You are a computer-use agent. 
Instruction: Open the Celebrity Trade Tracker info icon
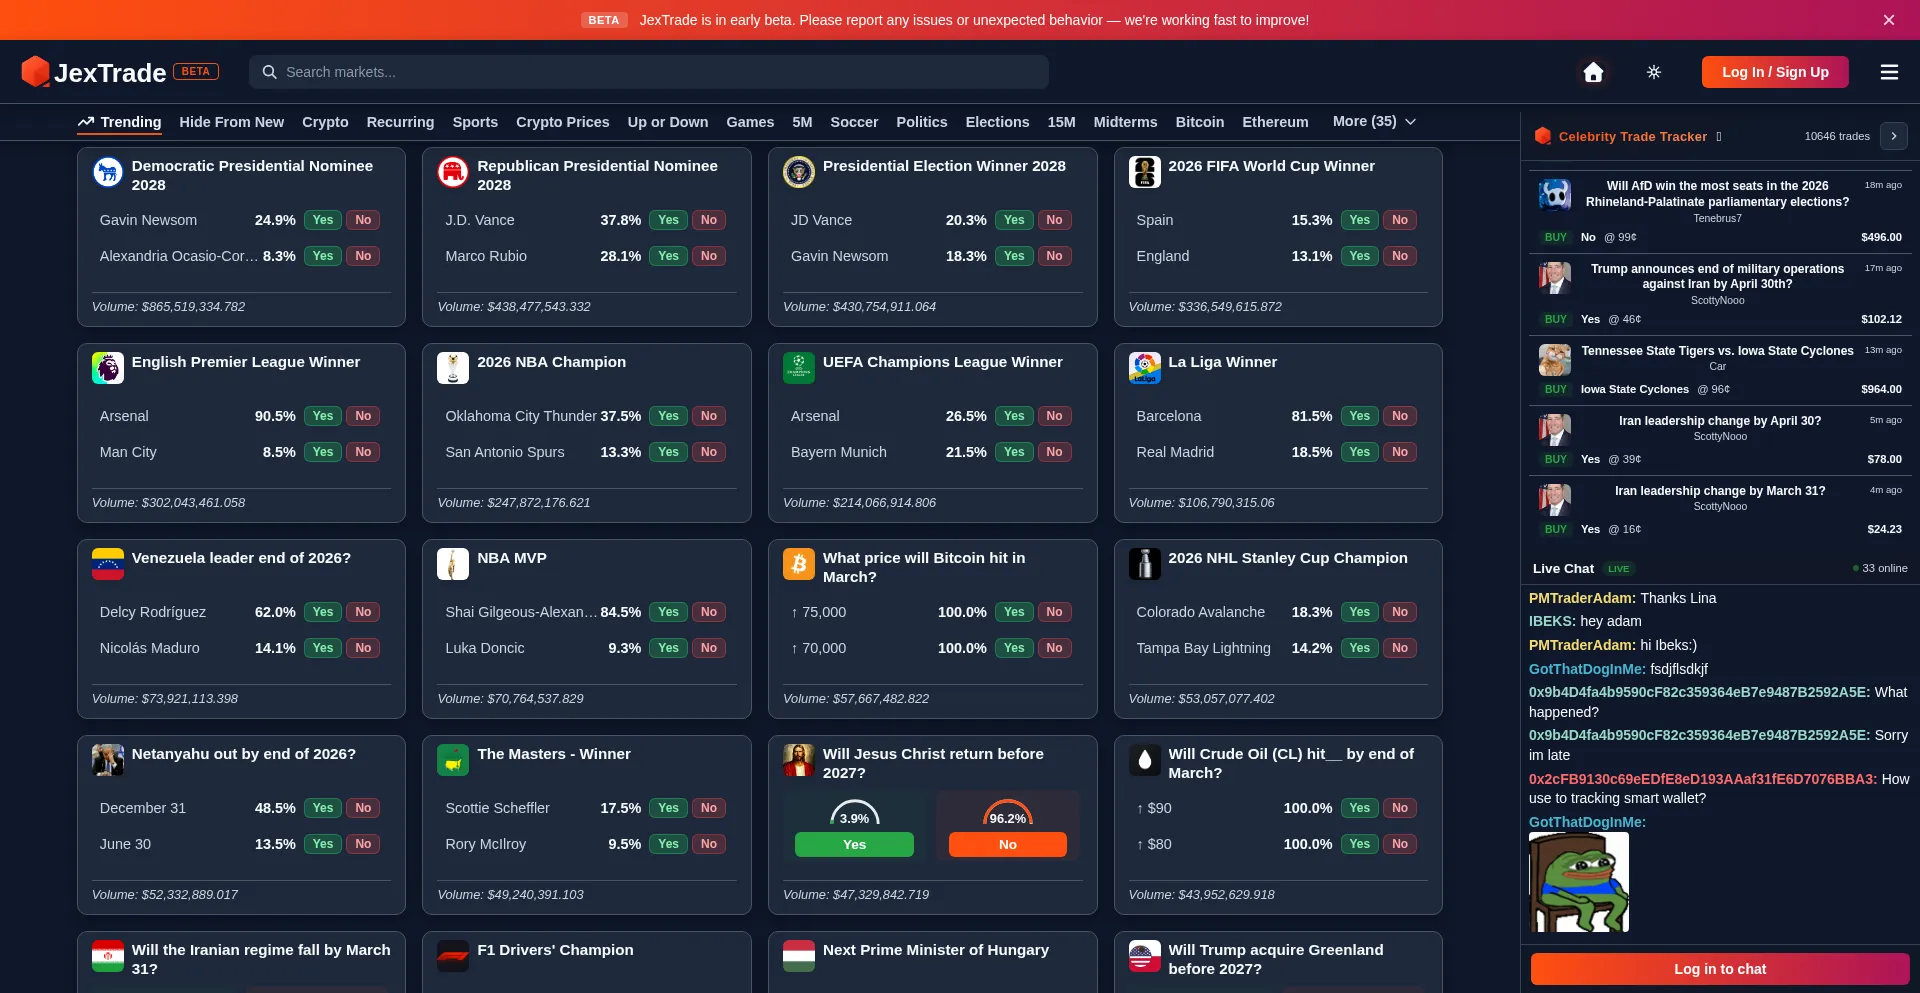pos(1719,137)
